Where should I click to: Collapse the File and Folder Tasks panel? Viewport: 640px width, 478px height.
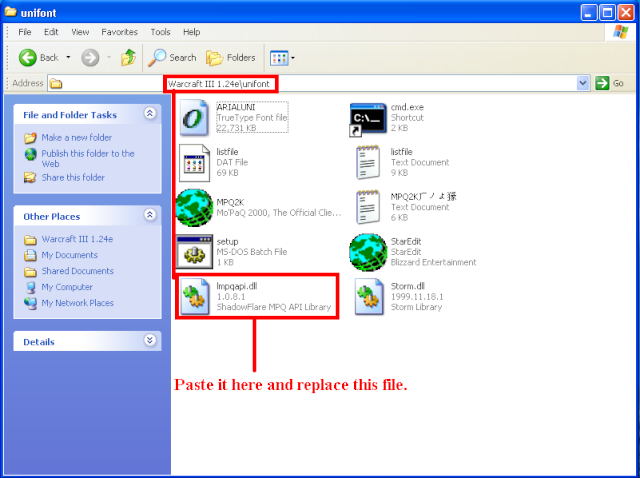pyautogui.click(x=150, y=113)
